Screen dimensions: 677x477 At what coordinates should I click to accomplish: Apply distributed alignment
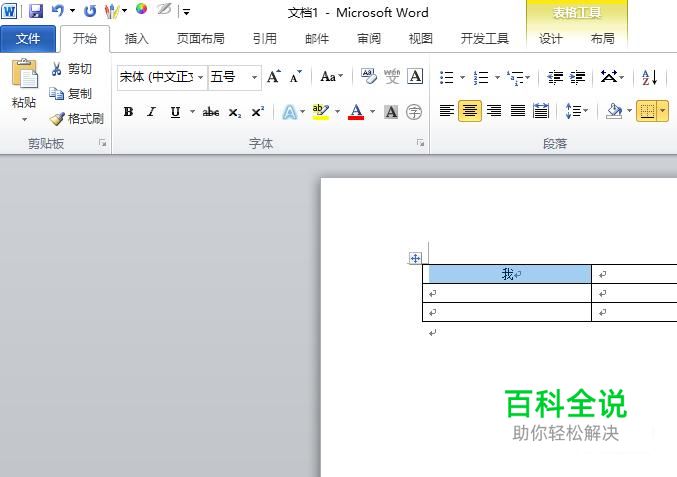[541, 111]
